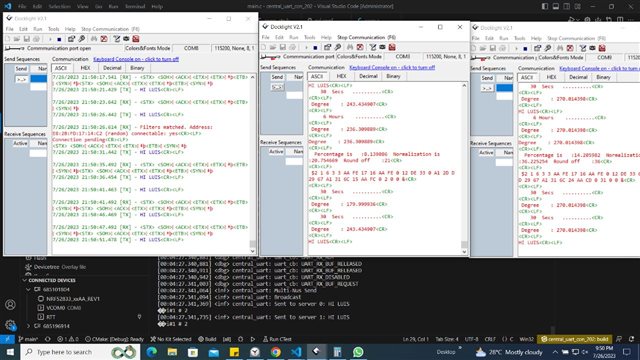Click New Project icon in left Docklight window
Viewport: 640px width, 360px height.
click(7, 39)
